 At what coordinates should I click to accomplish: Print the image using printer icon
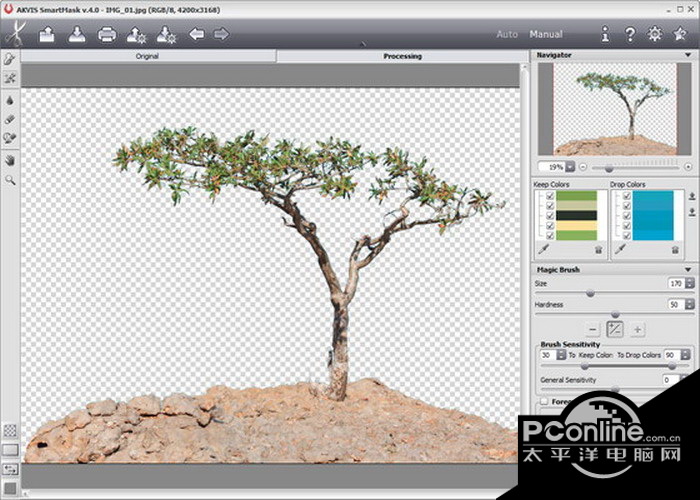coord(107,35)
